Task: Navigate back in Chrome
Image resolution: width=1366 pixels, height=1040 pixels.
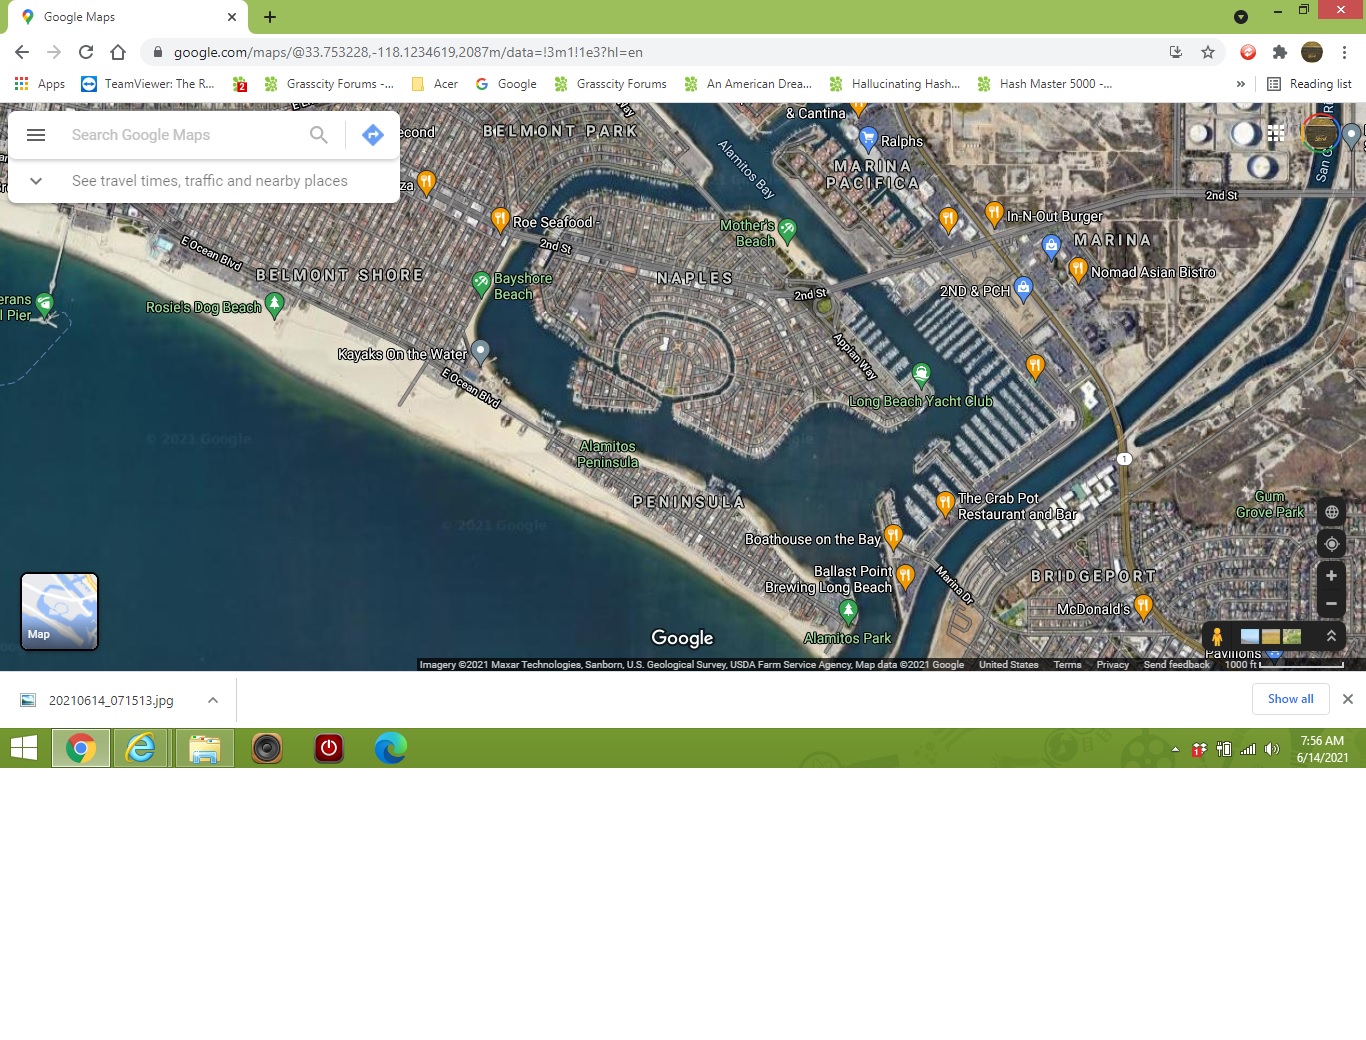Action: [22, 52]
